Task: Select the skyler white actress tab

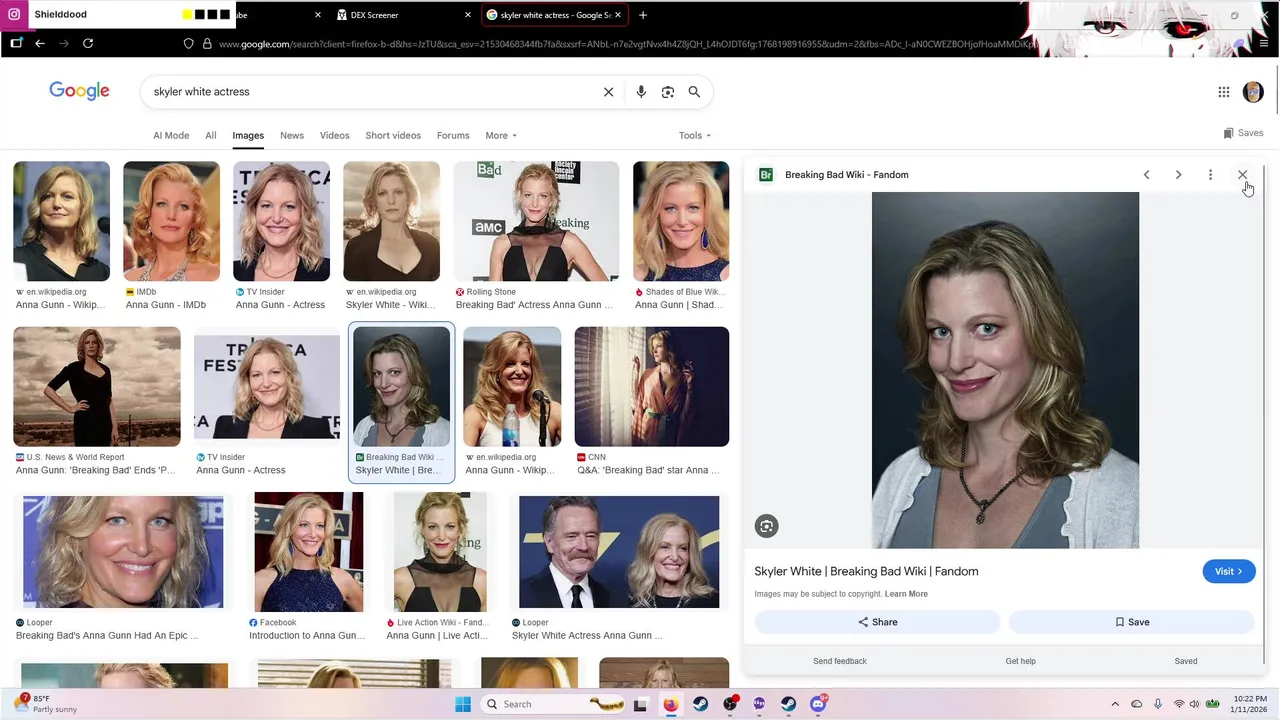Action: (555, 15)
